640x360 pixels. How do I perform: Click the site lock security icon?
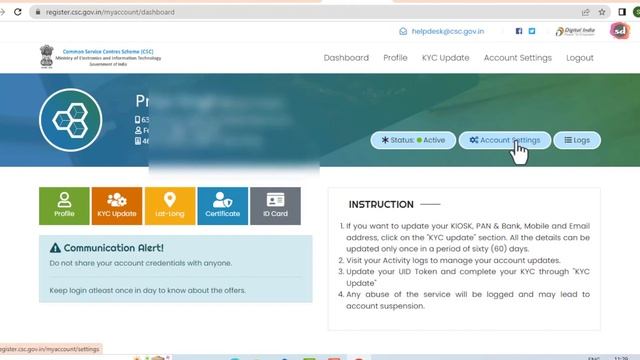(38, 12)
